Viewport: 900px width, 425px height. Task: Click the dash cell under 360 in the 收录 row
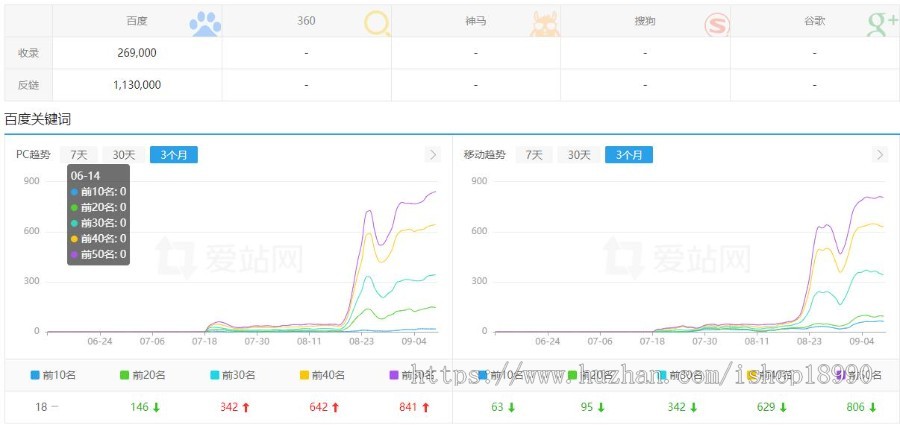pos(306,53)
